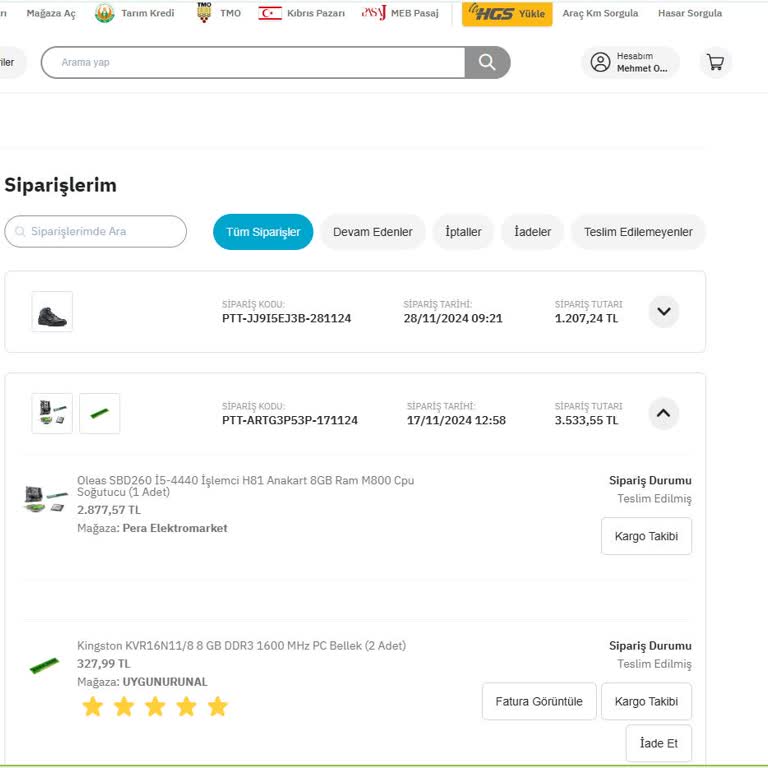
Task: Track cargo for Oleas motherboard order
Action: [x=646, y=536]
